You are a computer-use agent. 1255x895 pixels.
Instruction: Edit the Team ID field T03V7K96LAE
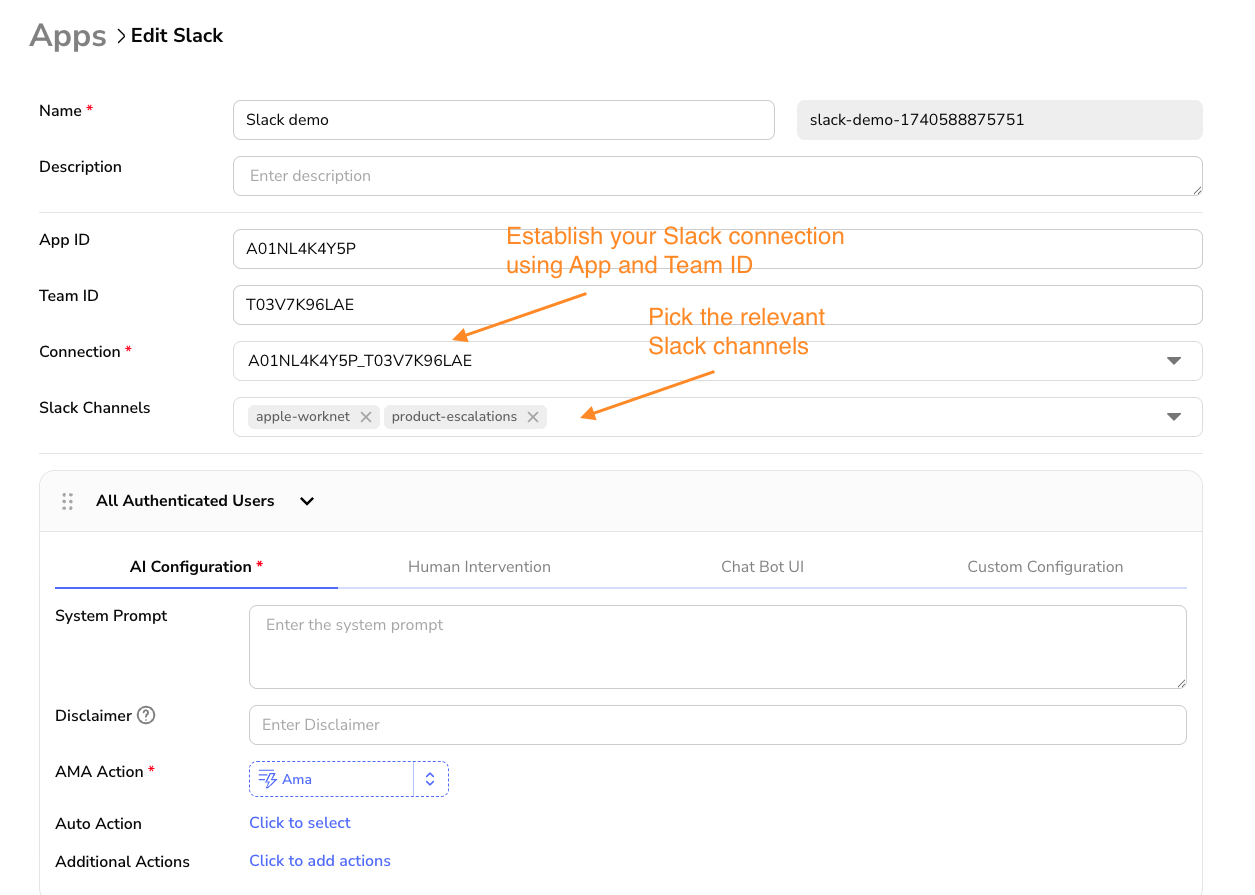pos(718,305)
